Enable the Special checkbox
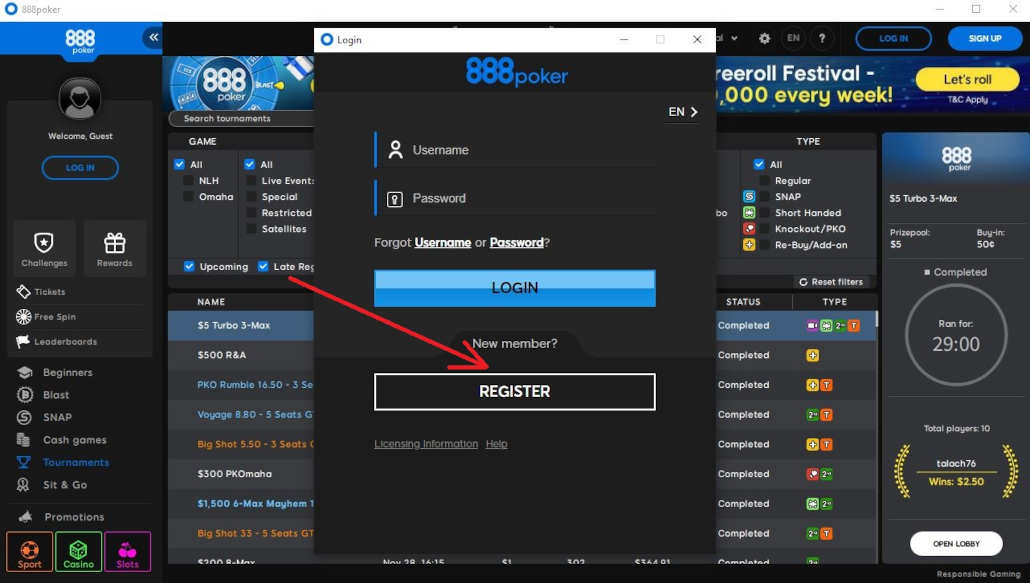Viewport: 1030px width, 583px height. pyautogui.click(x=251, y=196)
